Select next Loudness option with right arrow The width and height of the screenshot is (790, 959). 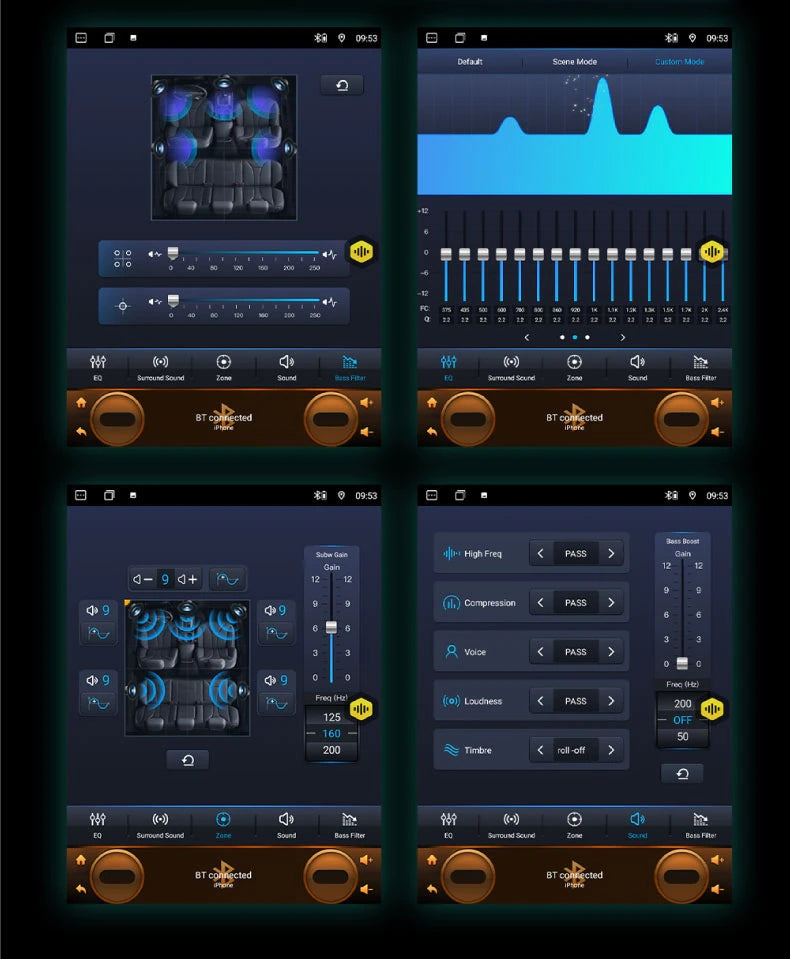[x=611, y=701]
